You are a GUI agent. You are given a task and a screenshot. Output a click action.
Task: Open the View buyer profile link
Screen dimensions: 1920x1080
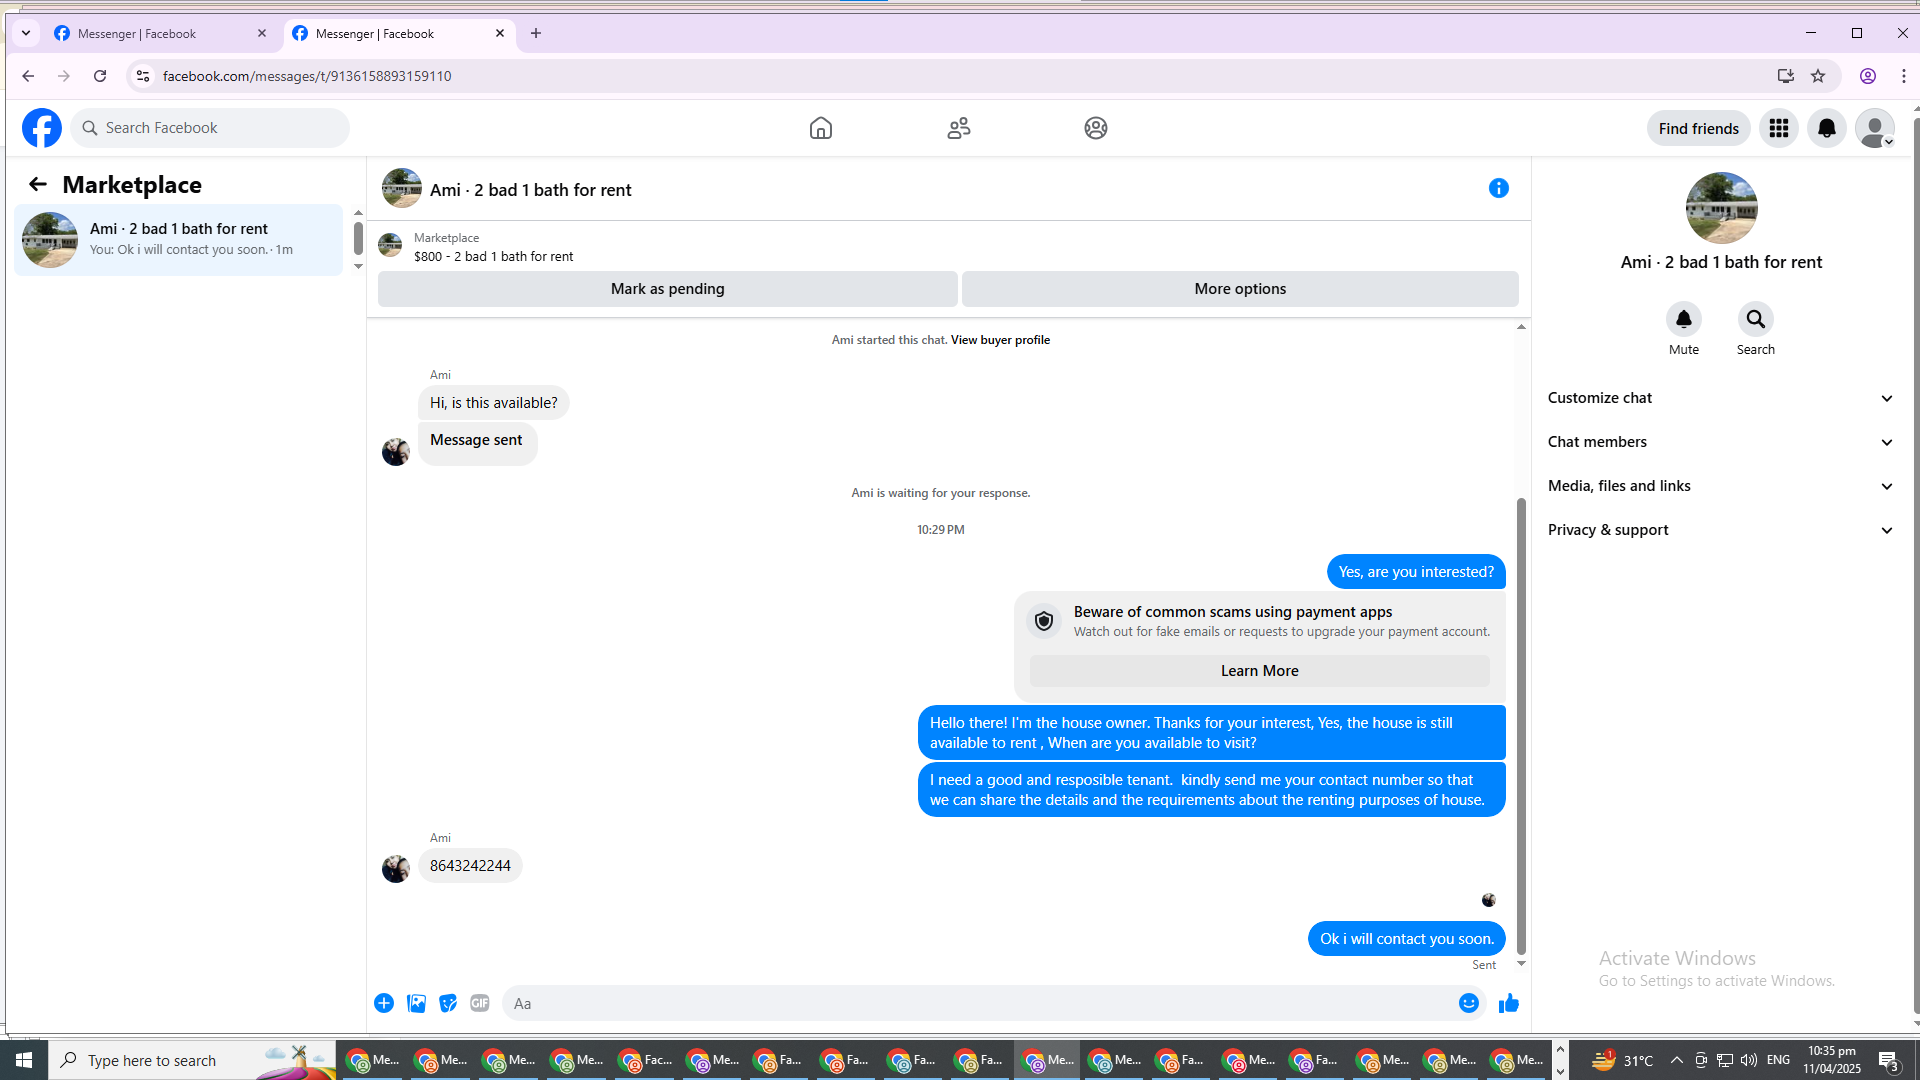(x=1000, y=340)
